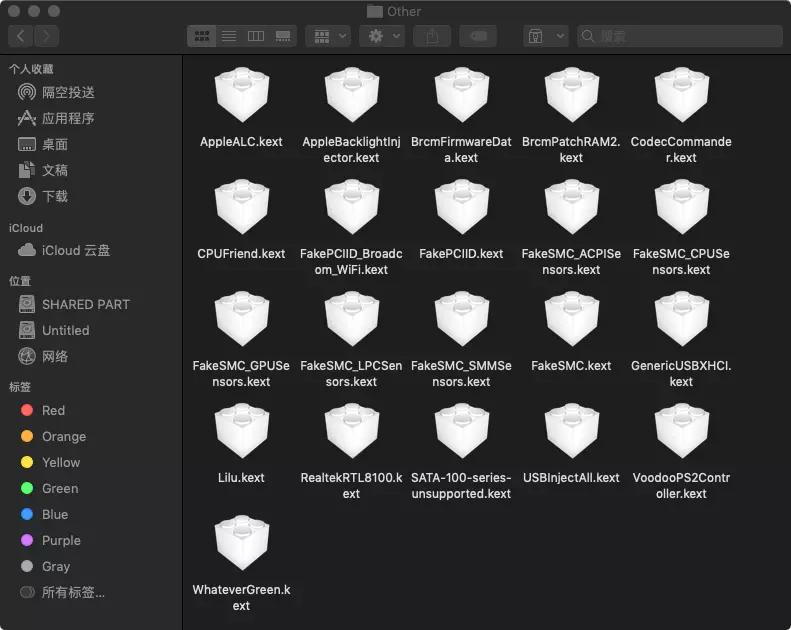
Task: Click the search field
Action: tap(680, 36)
